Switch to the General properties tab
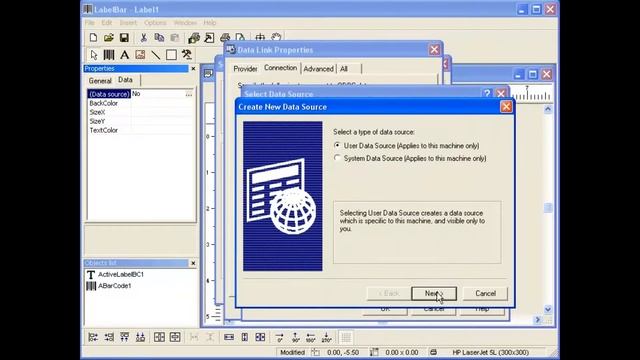 click(x=100, y=80)
